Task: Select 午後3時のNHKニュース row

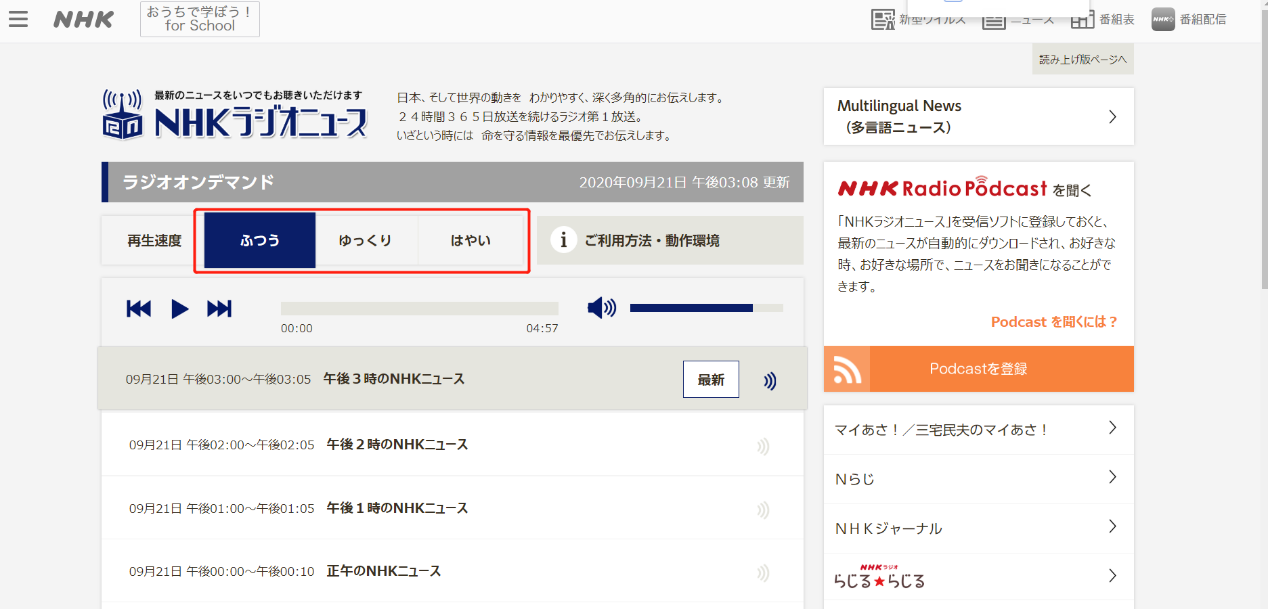Action: [452, 379]
